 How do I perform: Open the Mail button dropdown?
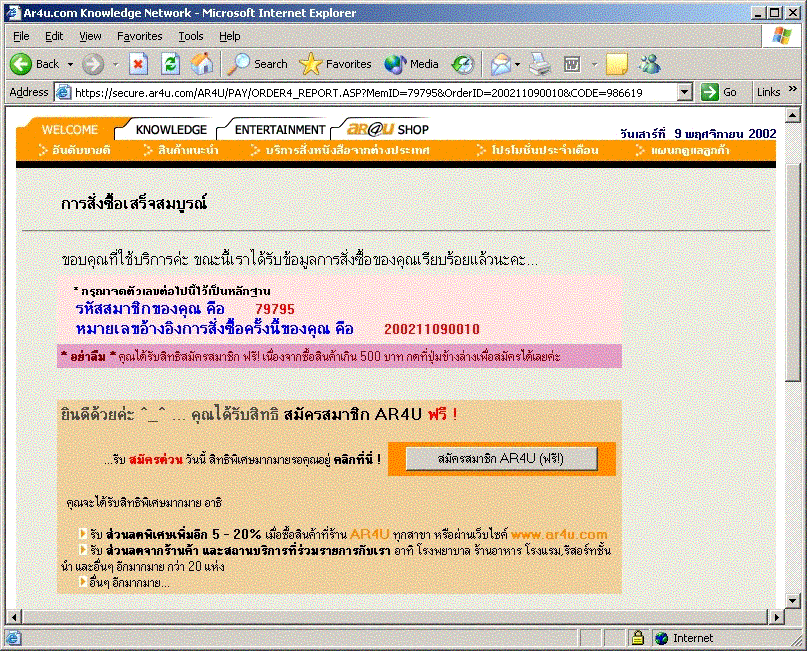pos(518,64)
